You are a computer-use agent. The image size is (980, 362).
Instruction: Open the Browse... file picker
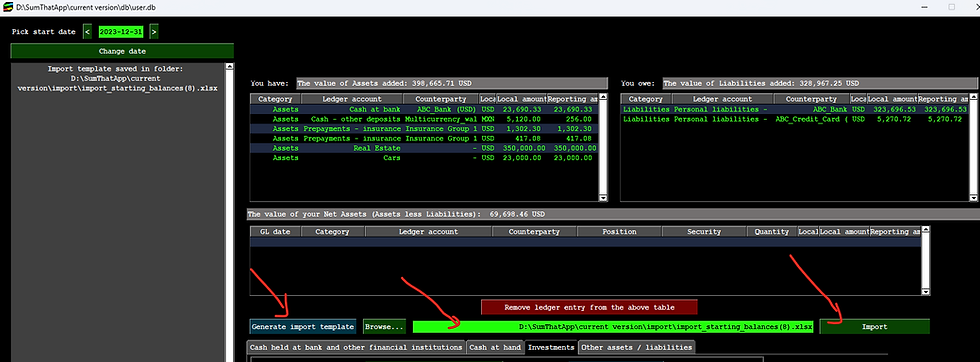point(384,326)
